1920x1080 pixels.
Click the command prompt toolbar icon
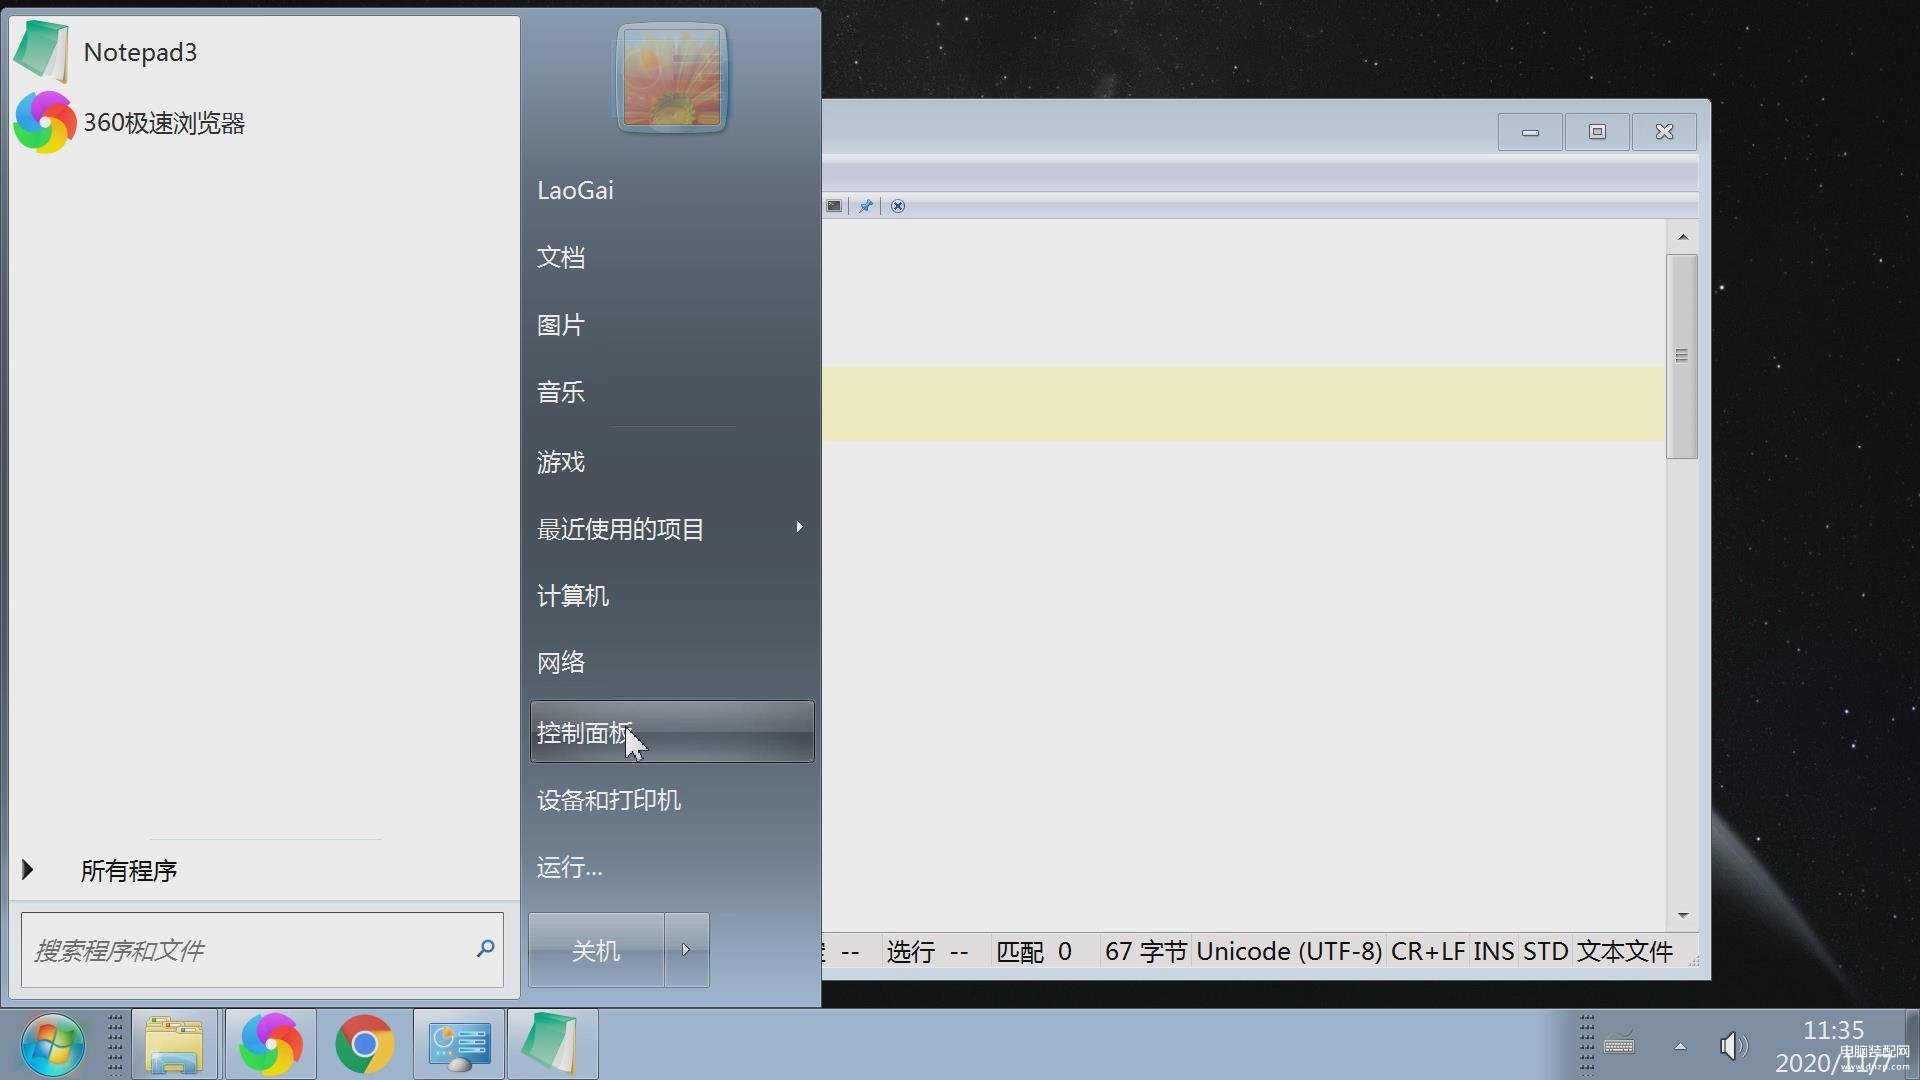point(834,206)
